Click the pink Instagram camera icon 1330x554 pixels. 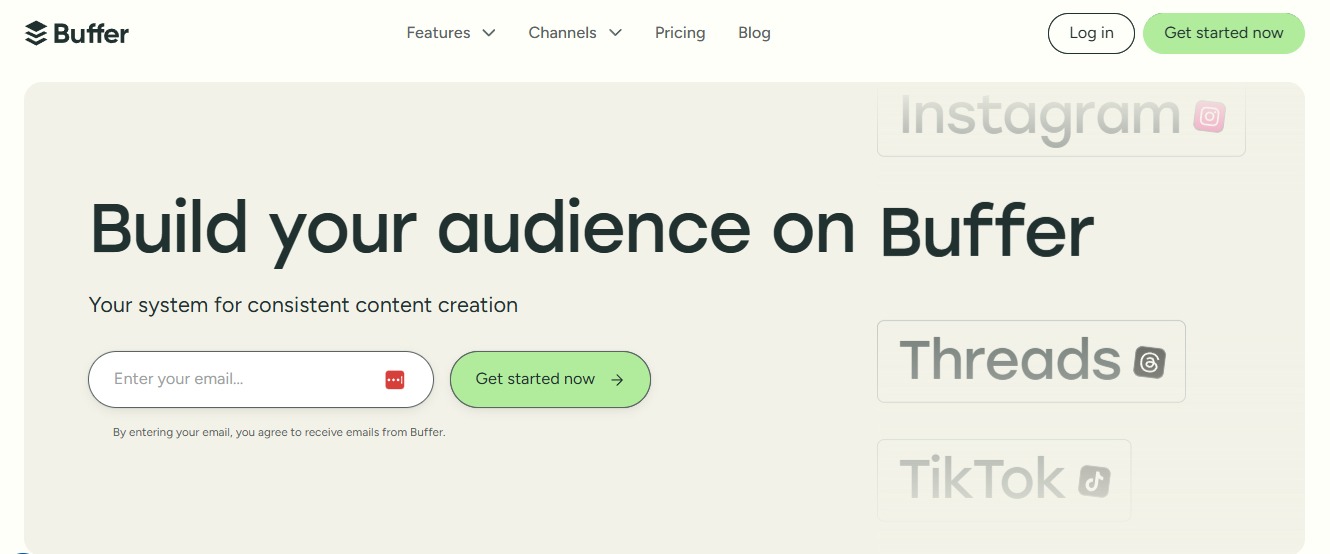1209,117
